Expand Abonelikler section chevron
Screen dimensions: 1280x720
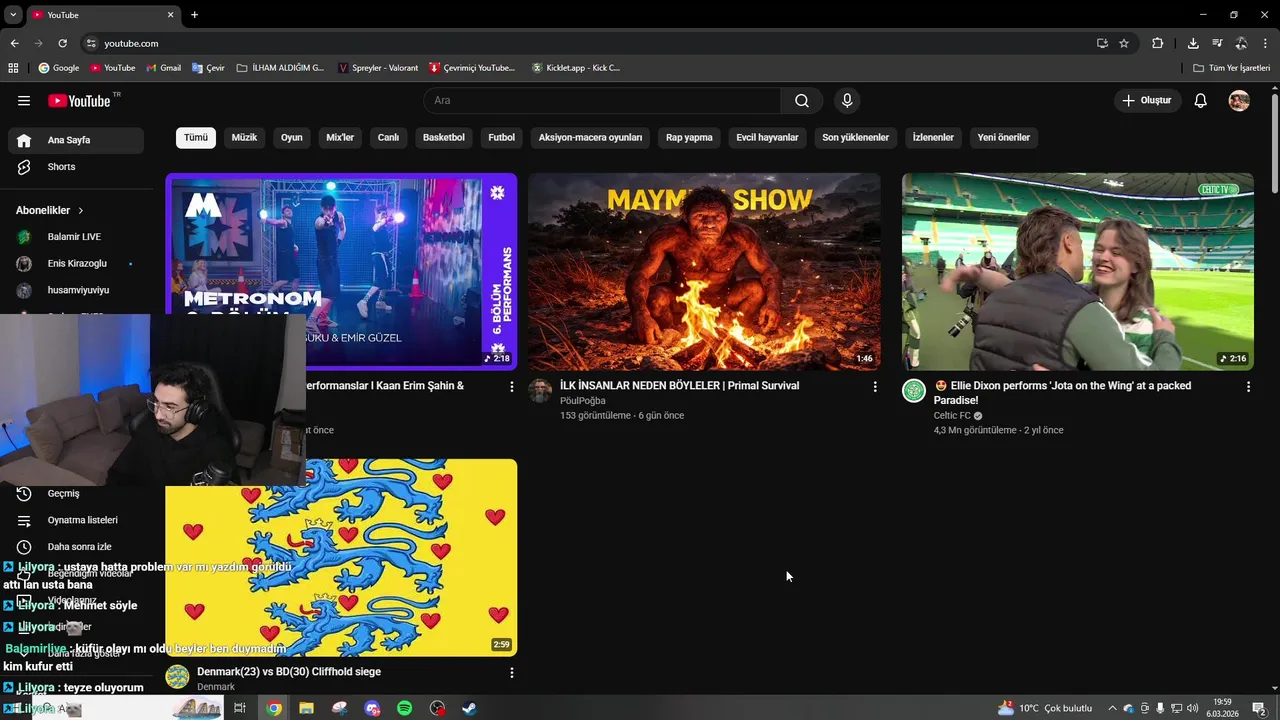81,211
